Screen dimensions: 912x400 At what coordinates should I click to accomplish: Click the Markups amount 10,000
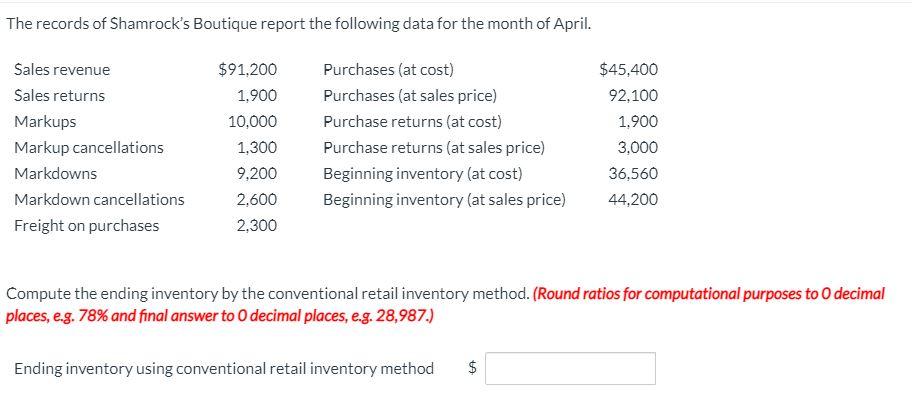click(x=252, y=122)
